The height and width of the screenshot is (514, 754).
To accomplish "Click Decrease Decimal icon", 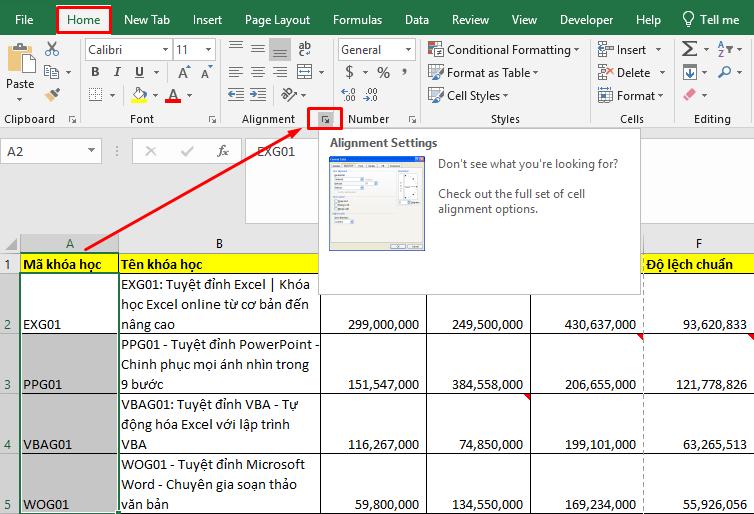I will [x=370, y=95].
